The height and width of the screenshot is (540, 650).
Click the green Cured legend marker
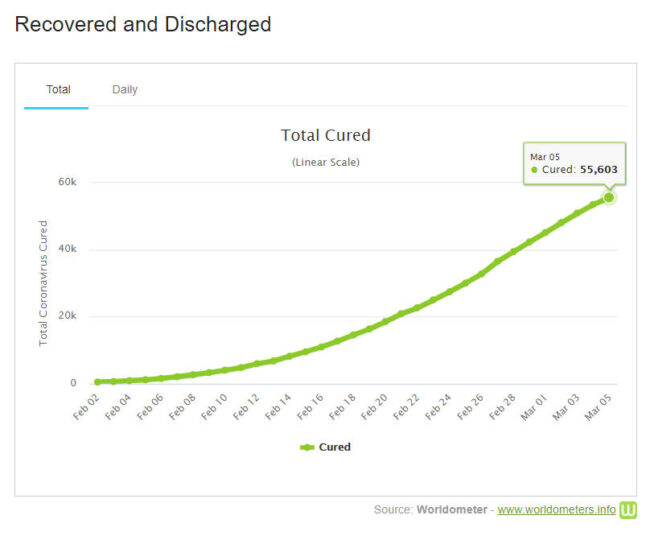click(x=307, y=447)
